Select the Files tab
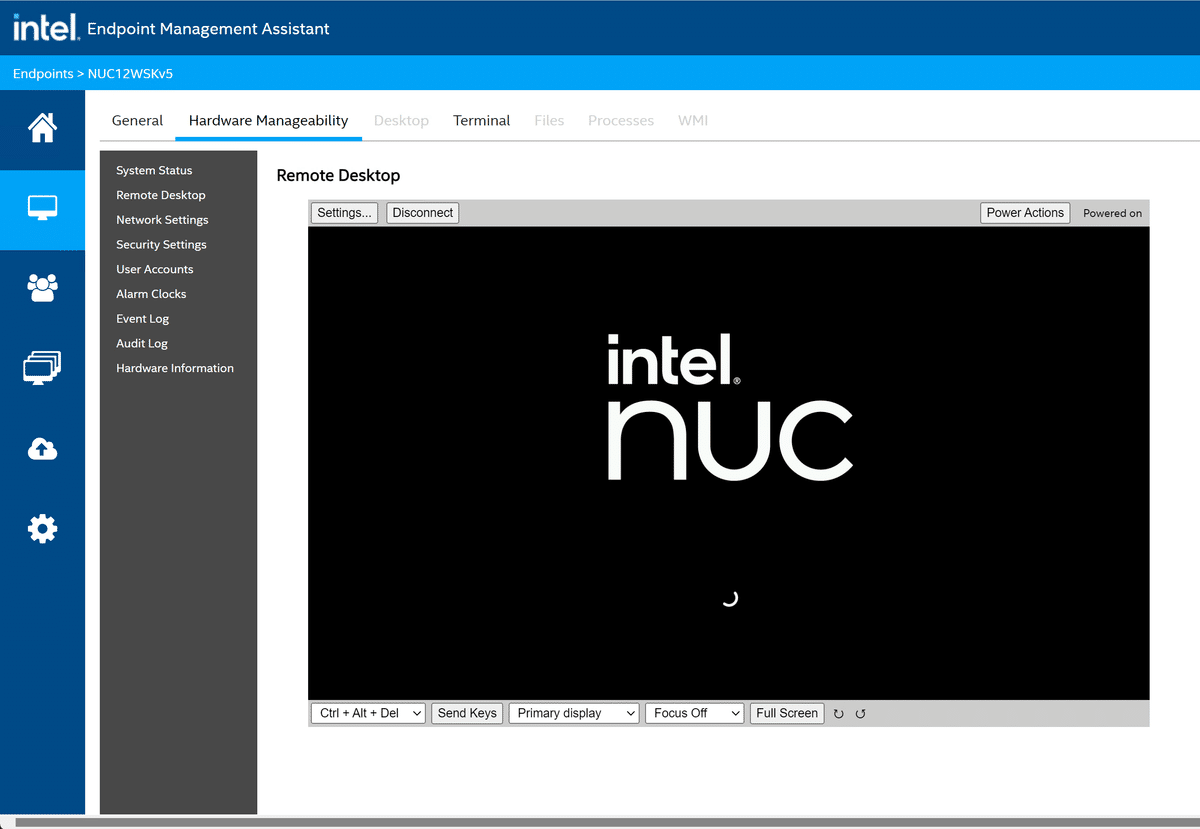Screen dimensions: 1200x829 [x=549, y=120]
